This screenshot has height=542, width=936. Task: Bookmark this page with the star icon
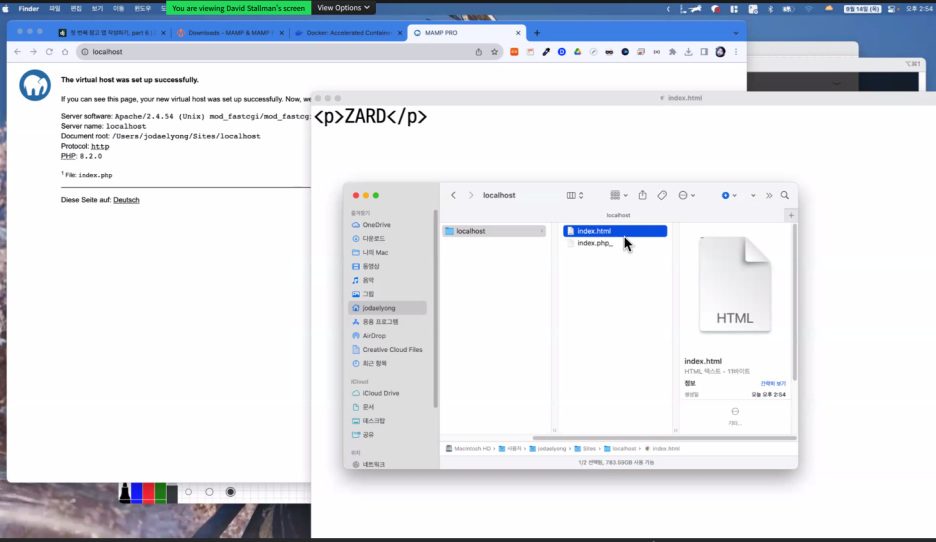pos(494,52)
